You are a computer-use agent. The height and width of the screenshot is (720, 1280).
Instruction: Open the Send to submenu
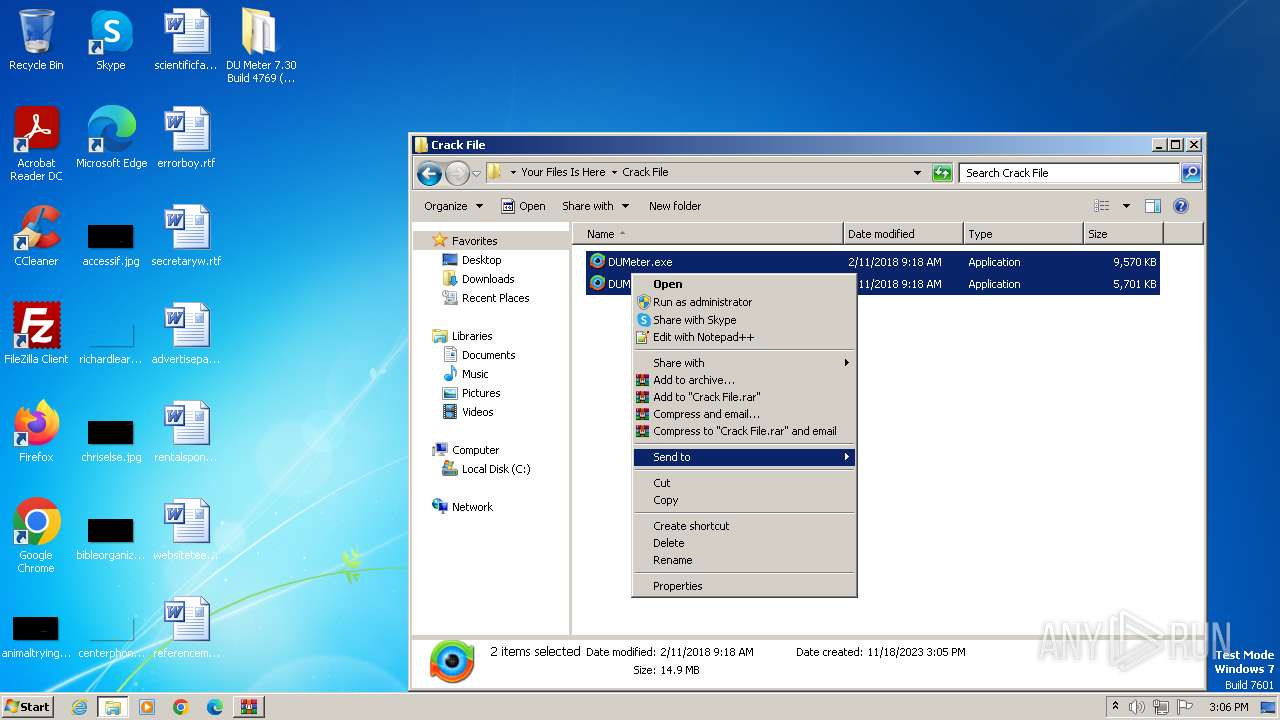point(744,457)
